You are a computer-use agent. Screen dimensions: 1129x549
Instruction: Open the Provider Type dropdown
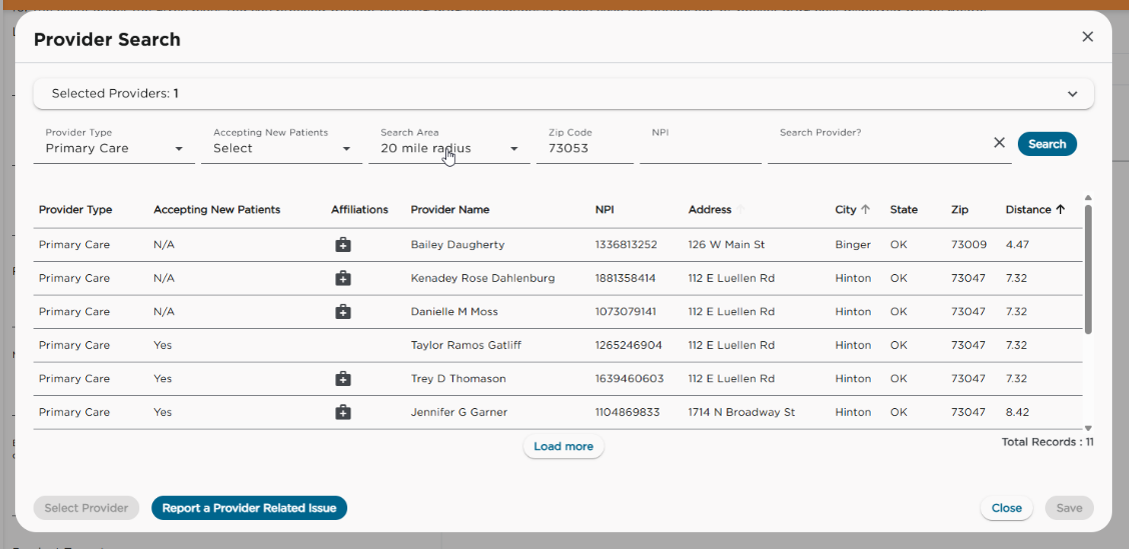pos(114,148)
